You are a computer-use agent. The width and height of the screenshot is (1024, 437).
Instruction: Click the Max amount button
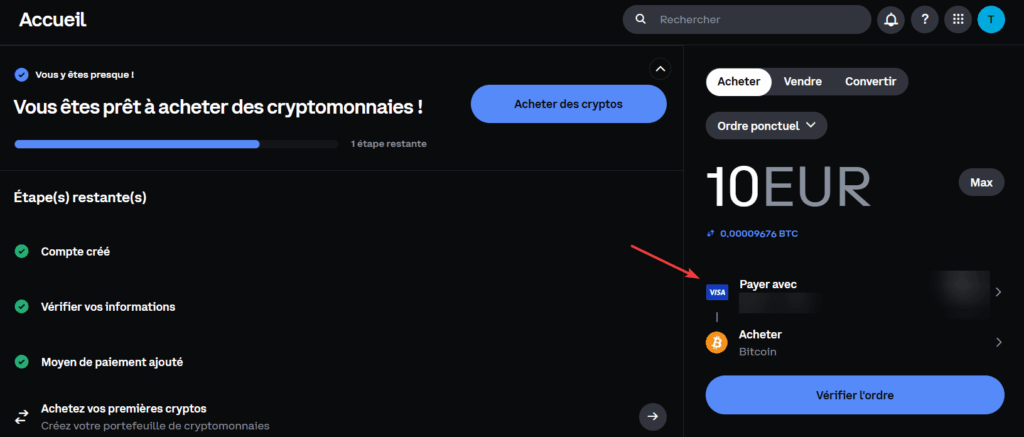pos(981,182)
